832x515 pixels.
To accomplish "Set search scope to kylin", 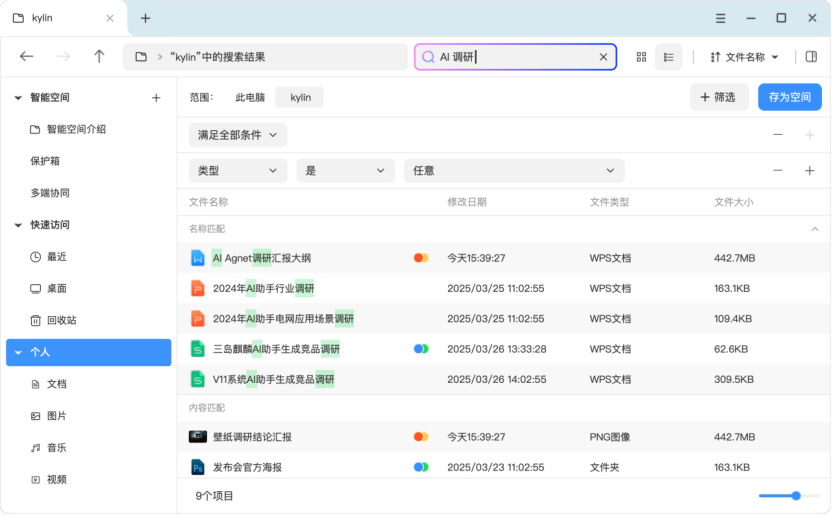I will coord(300,98).
